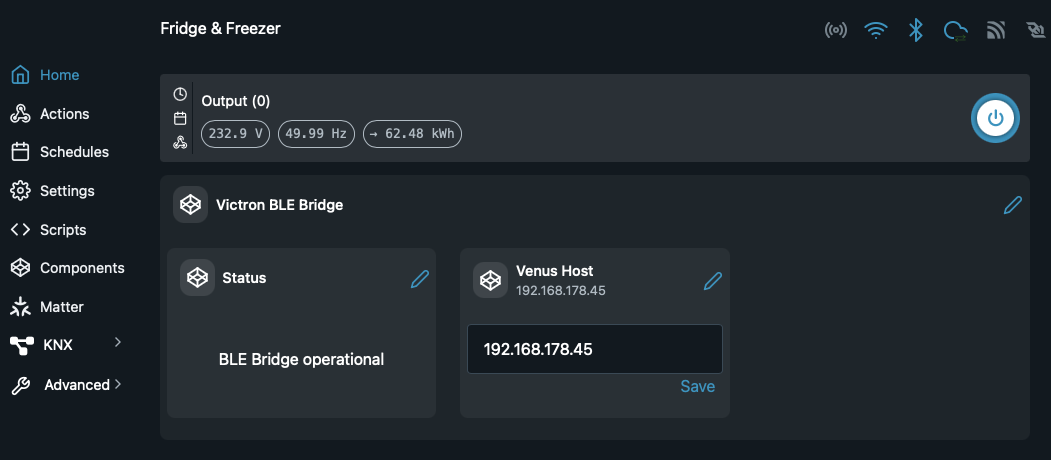This screenshot has width=1051, height=460.
Task: Toggle the Output power button
Action: coord(995,118)
